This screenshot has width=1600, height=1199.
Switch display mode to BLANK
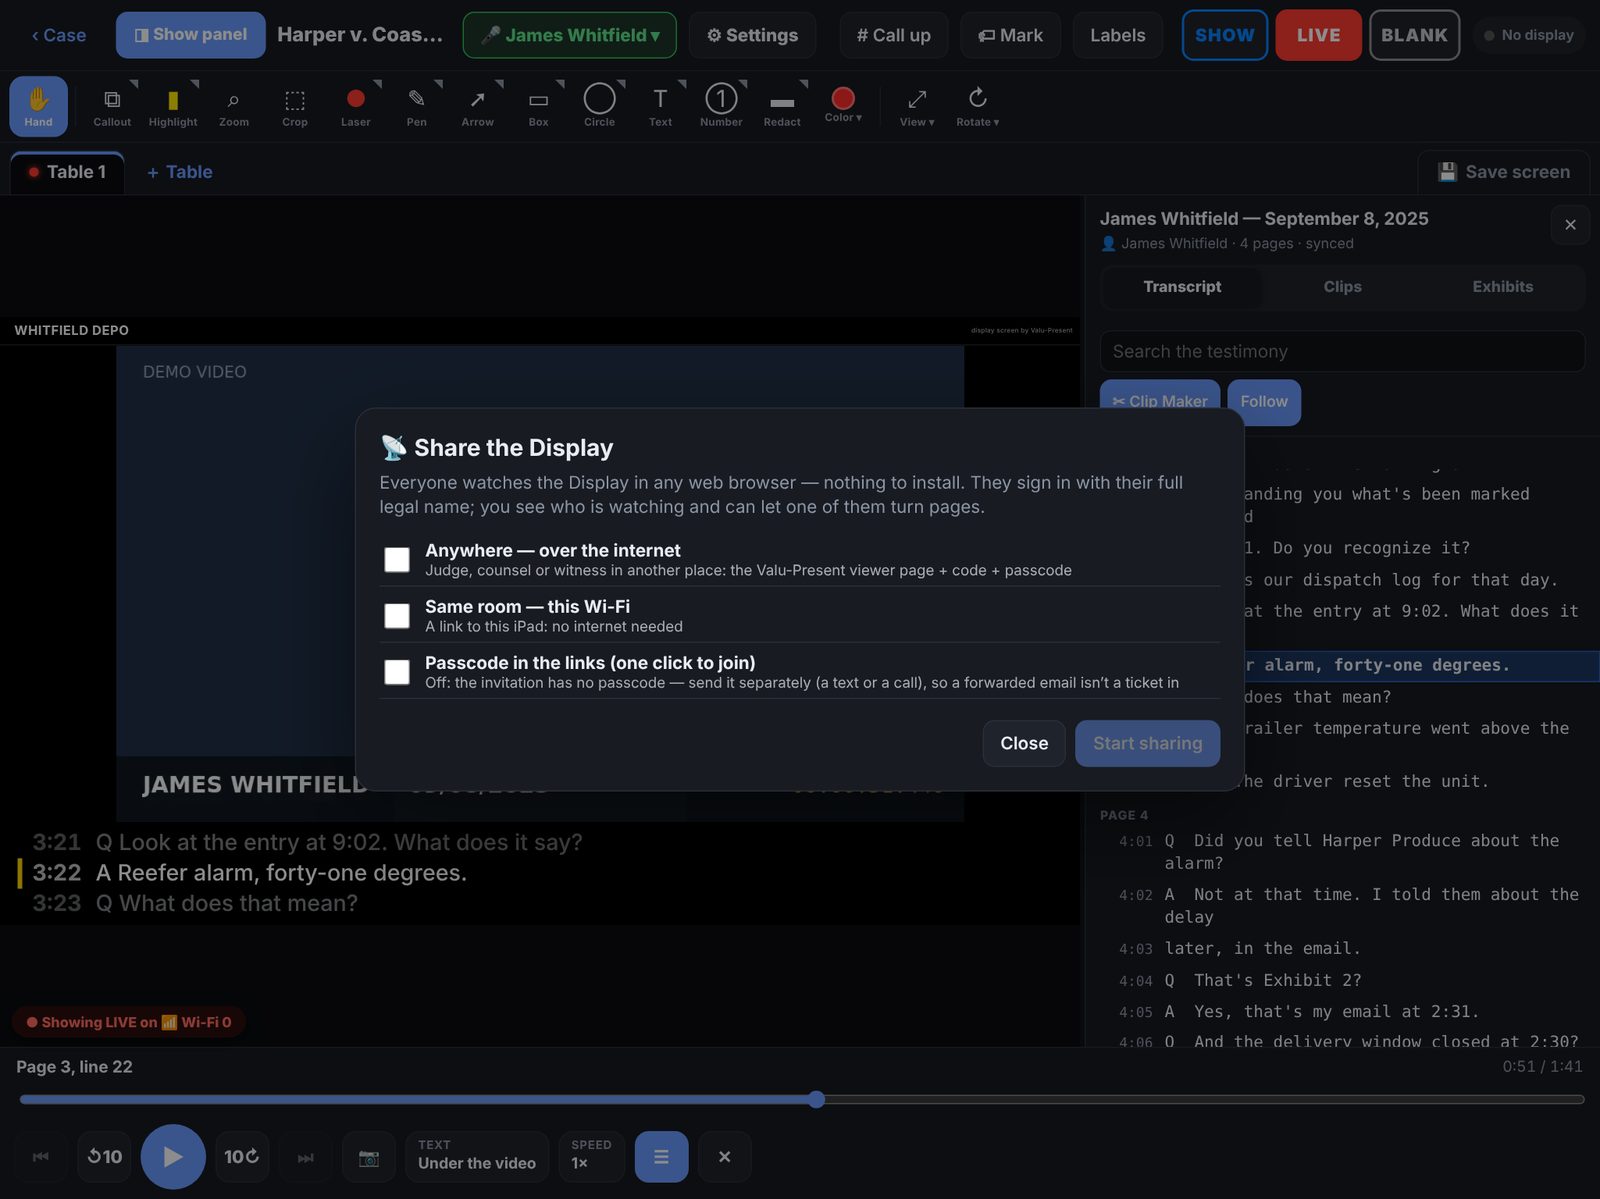pos(1414,35)
